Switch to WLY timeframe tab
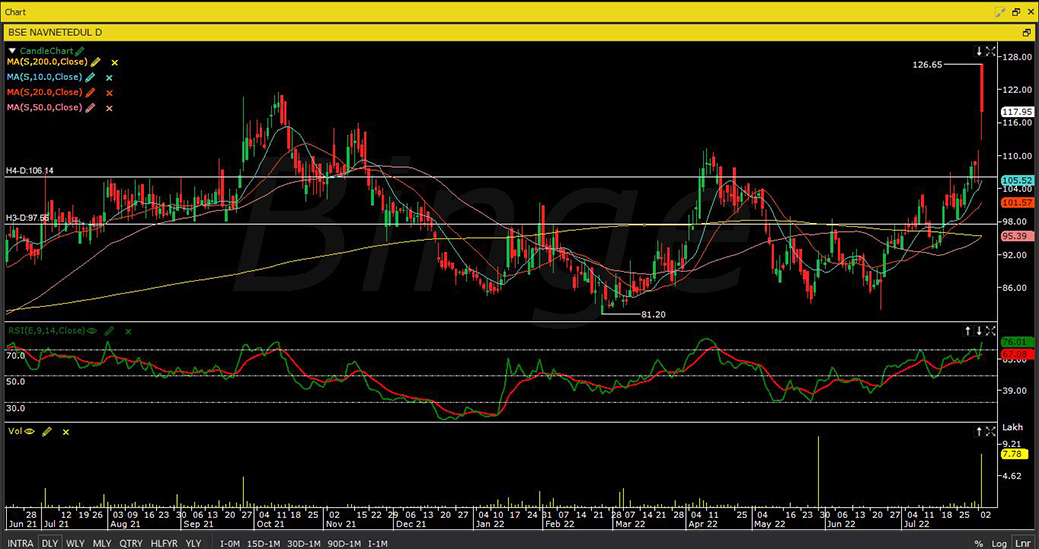This screenshot has width=1039, height=549. pyautogui.click(x=76, y=542)
